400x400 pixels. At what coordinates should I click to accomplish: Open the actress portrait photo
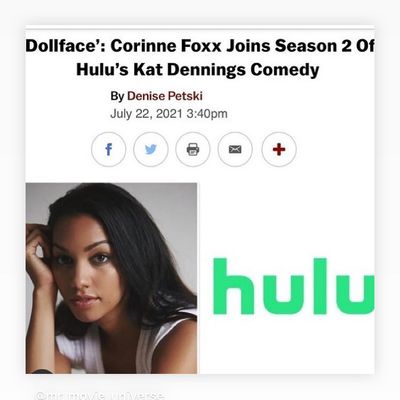[111, 278]
